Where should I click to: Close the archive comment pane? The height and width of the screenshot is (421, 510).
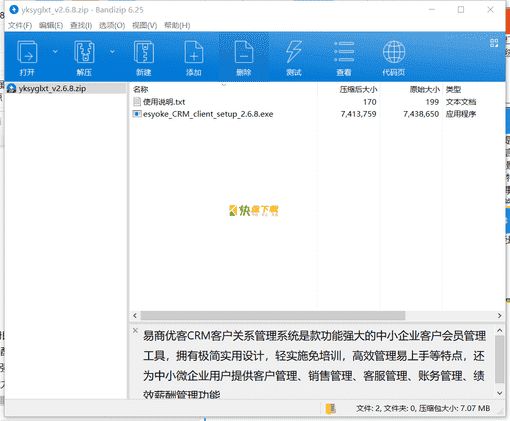(135, 330)
